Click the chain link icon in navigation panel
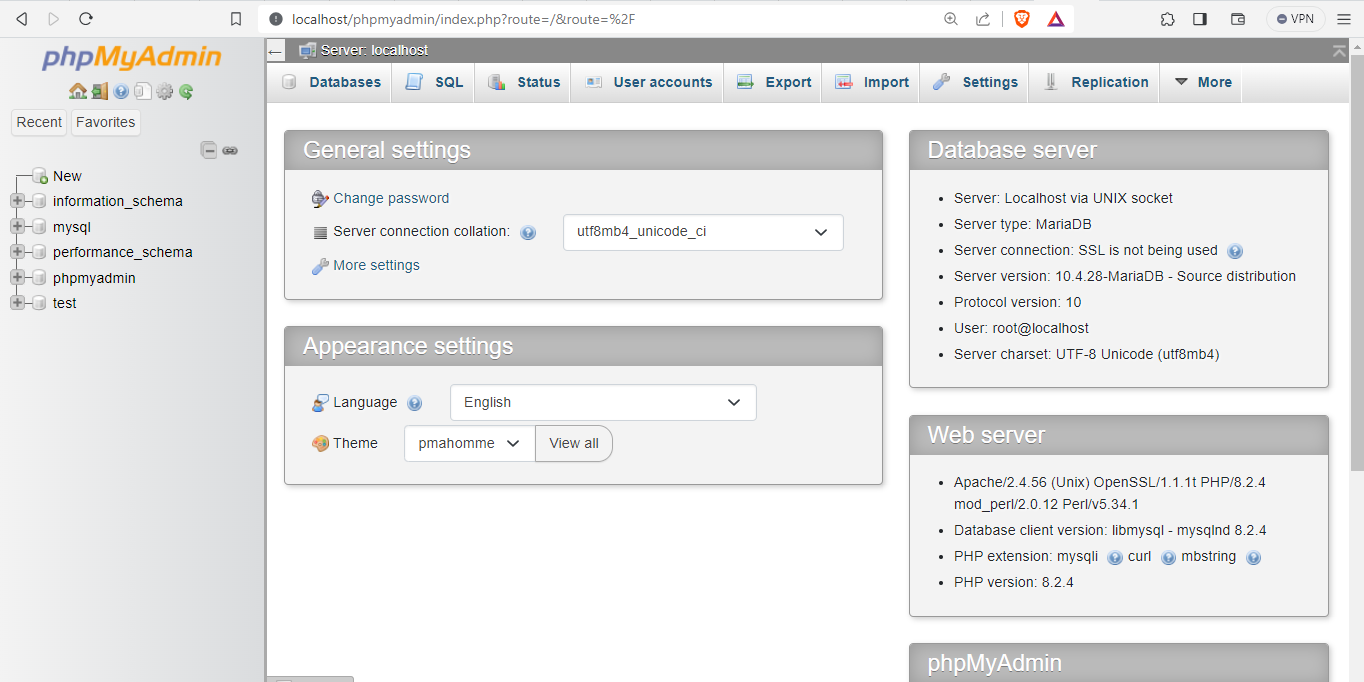 230,150
